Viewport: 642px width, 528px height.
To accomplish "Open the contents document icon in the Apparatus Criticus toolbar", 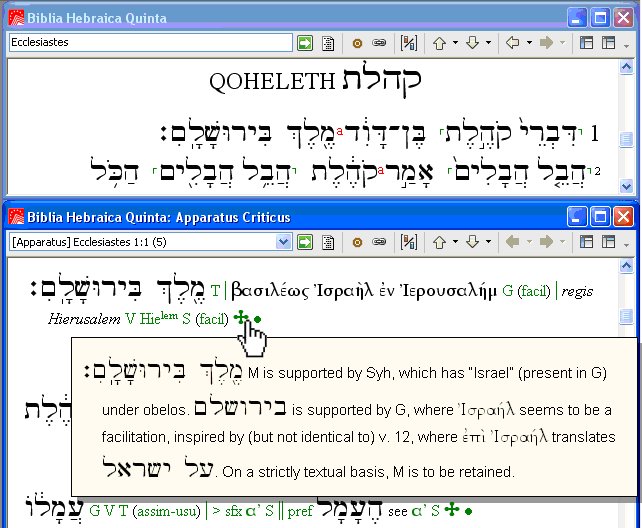I will coord(328,242).
